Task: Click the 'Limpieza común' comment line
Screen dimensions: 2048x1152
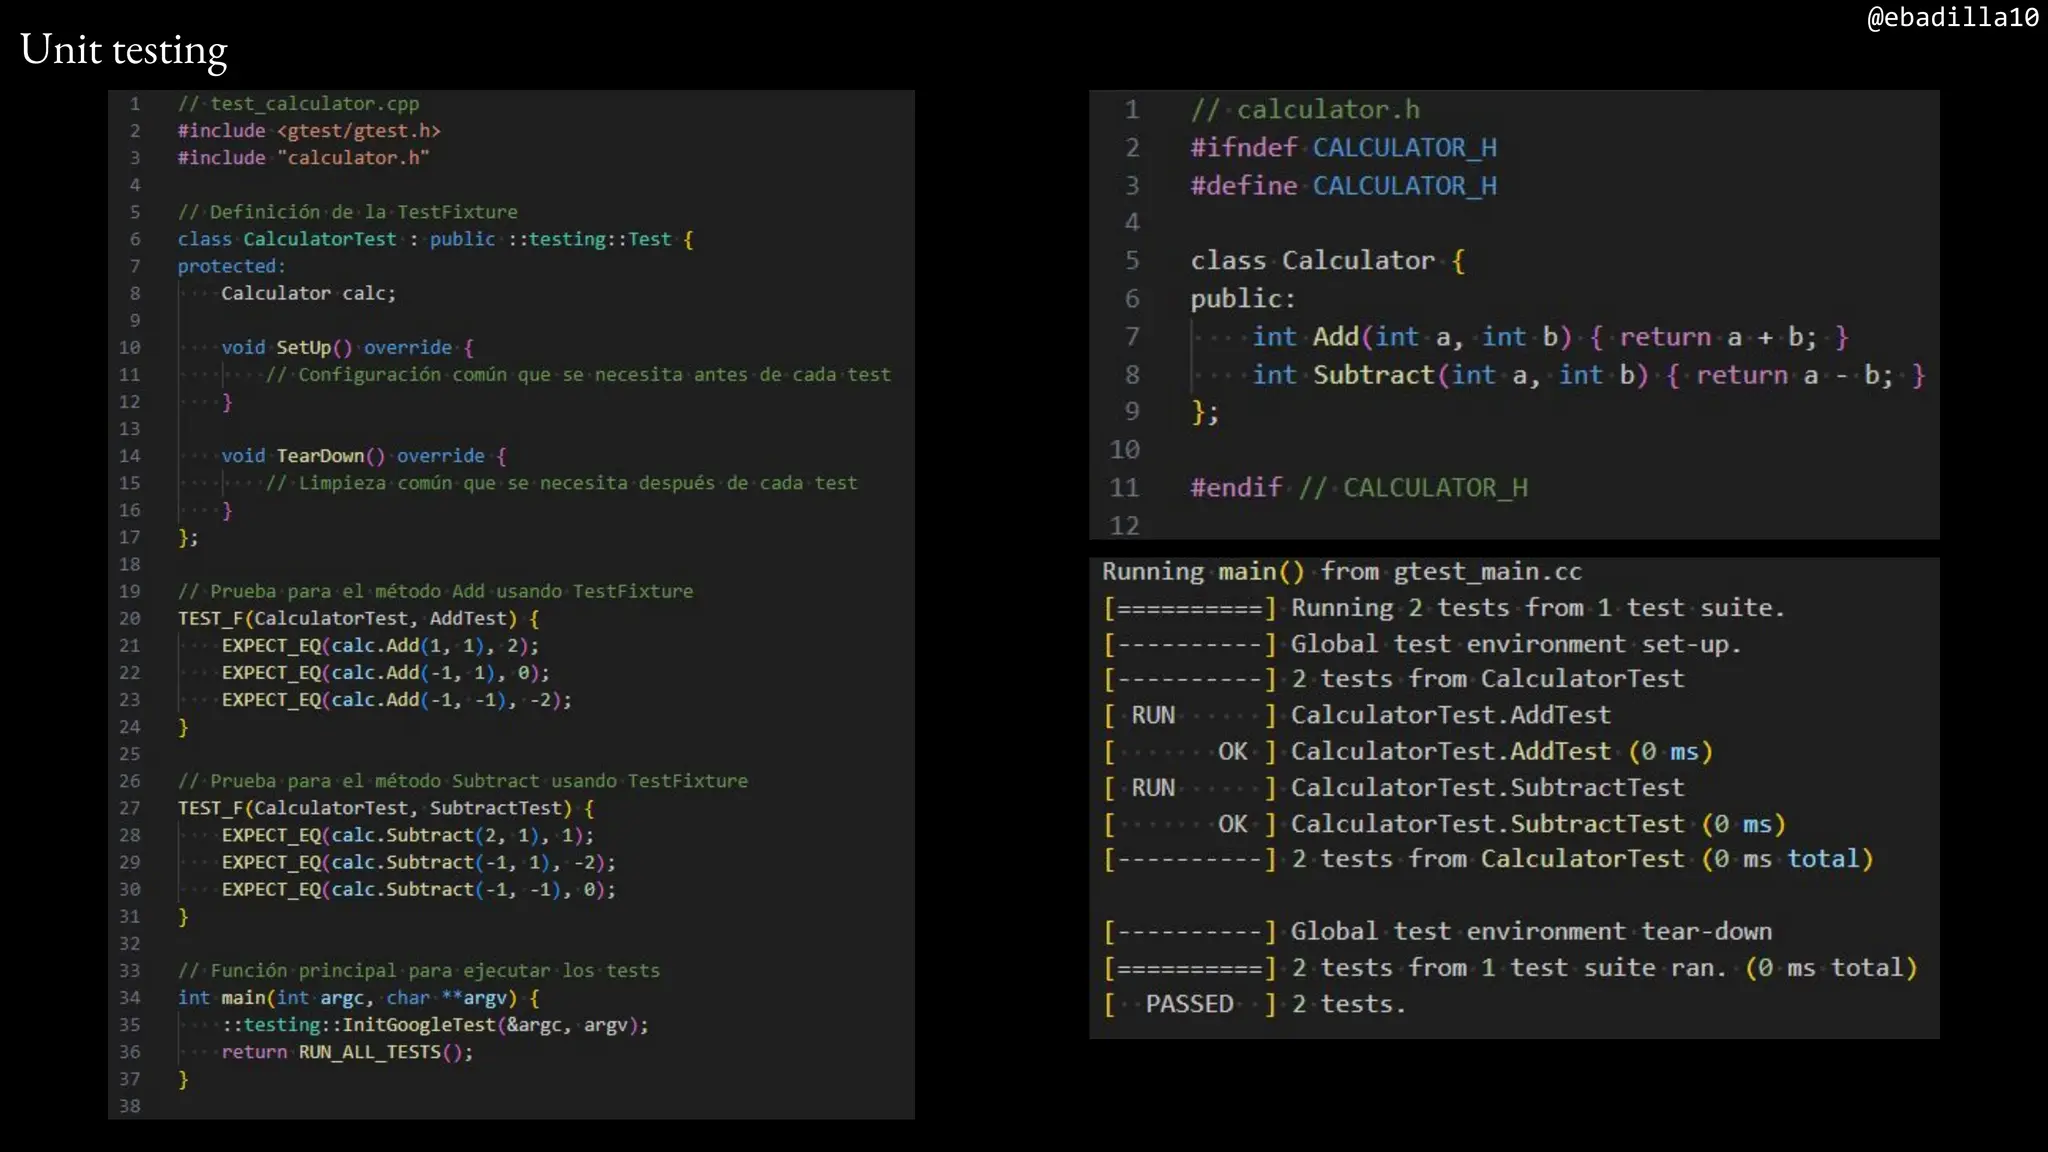Action: (561, 482)
